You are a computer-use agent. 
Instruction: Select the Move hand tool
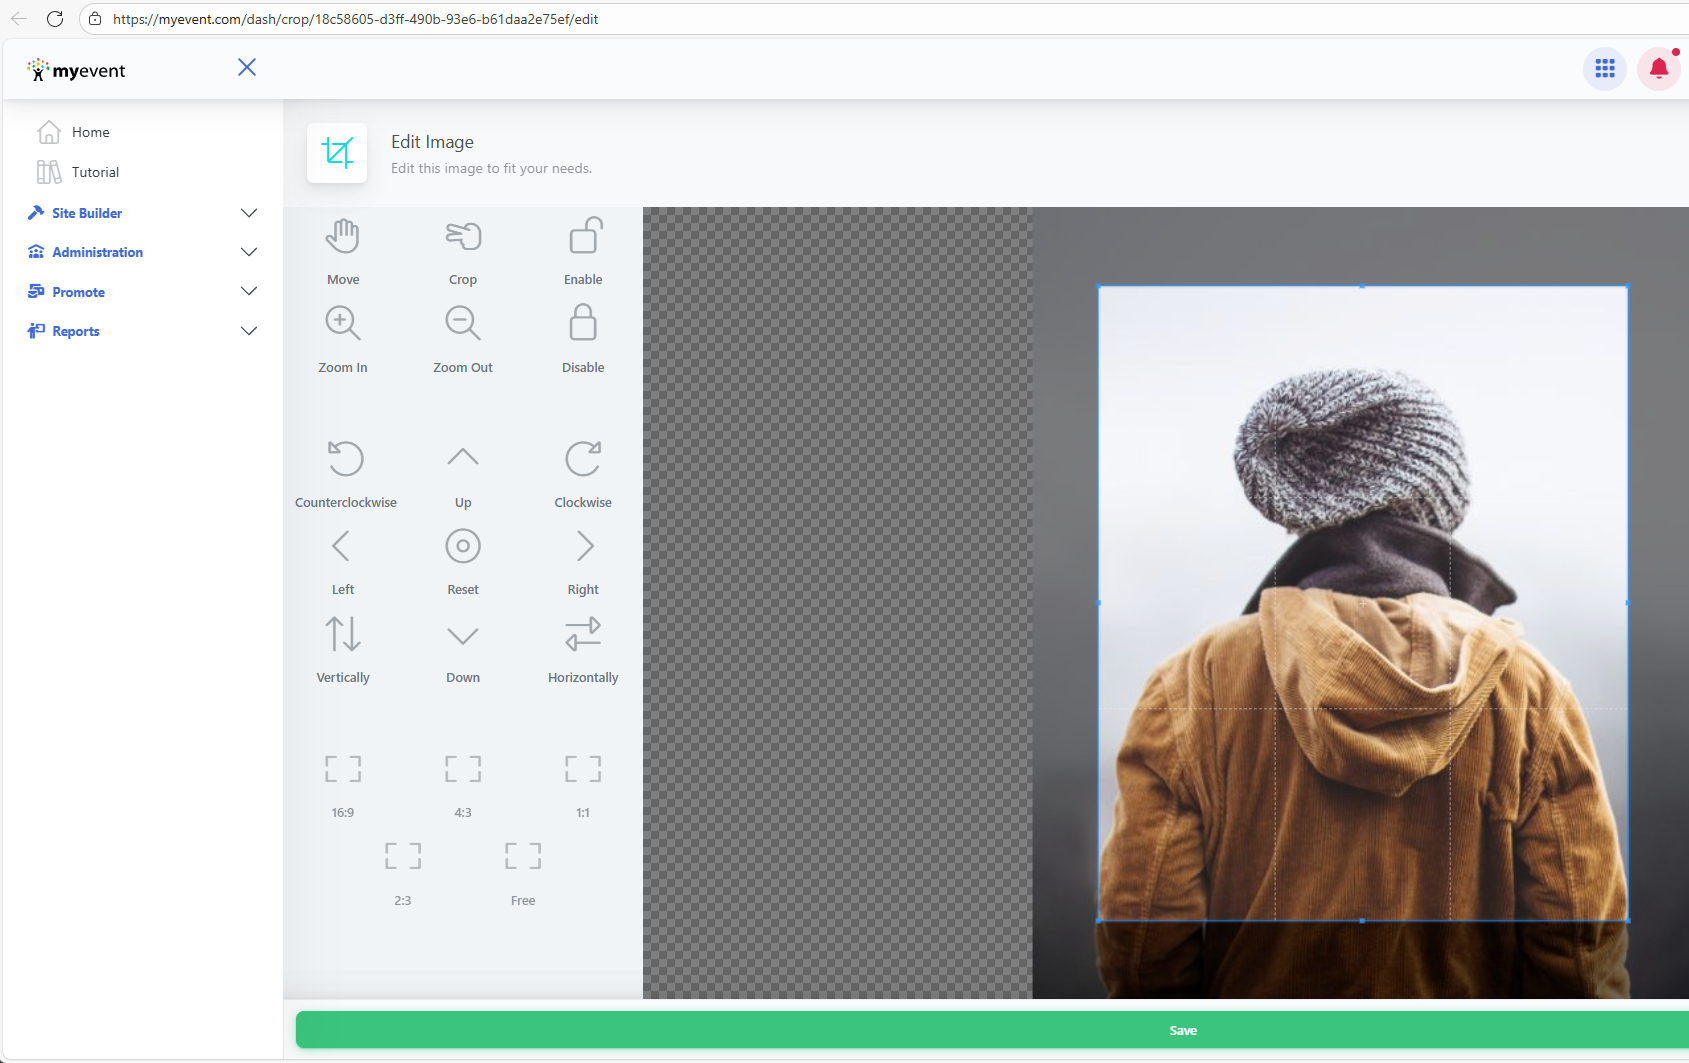pos(342,237)
